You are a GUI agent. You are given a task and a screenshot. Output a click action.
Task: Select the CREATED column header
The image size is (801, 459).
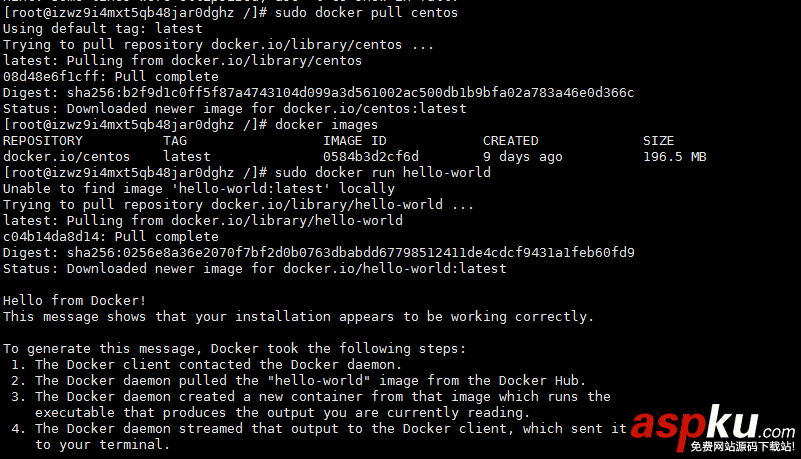pos(510,141)
